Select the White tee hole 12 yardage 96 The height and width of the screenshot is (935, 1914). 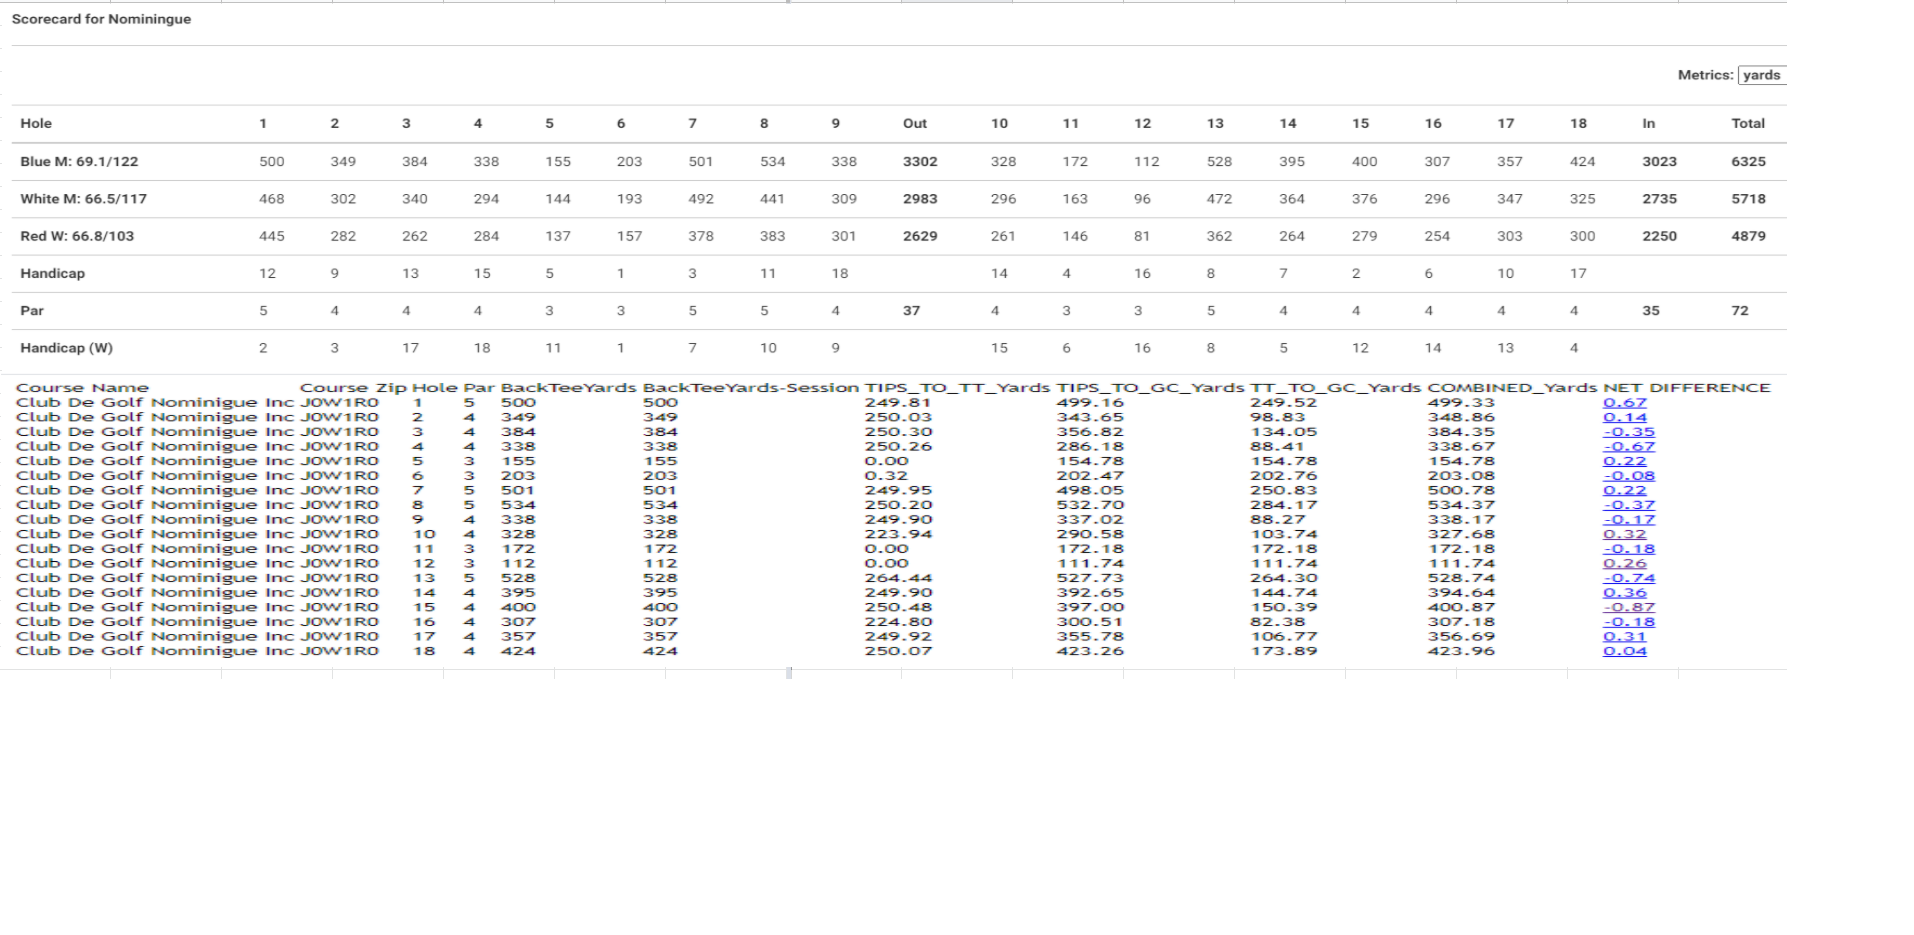[1142, 199]
